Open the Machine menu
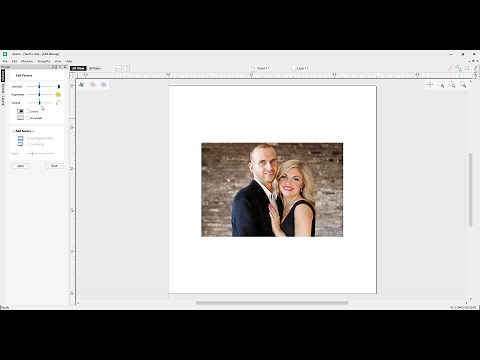Viewport: 480px width, 360px height. point(27,61)
